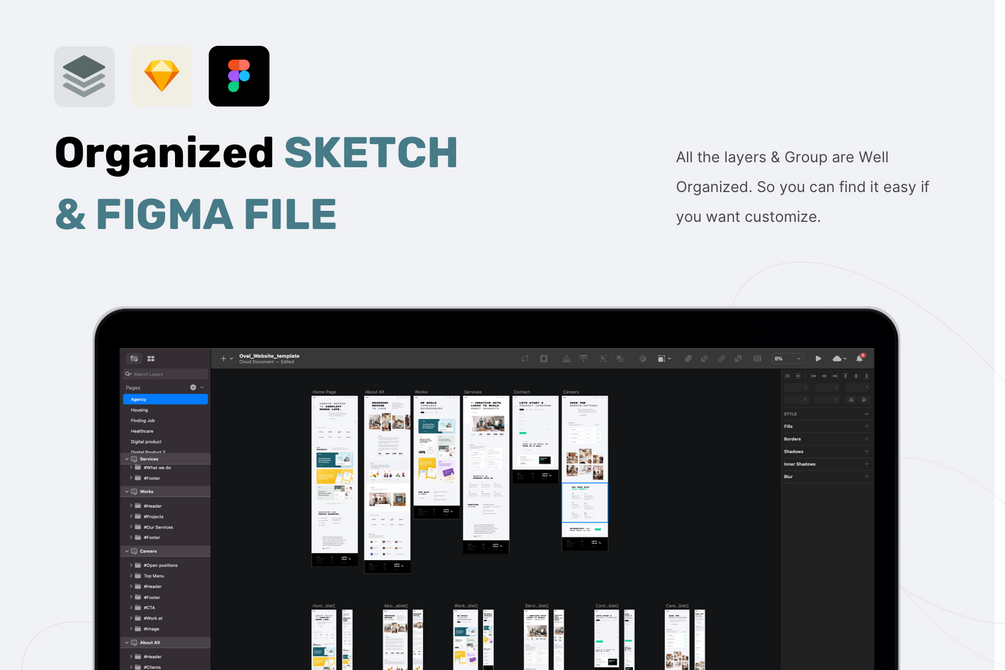Click the Backward arrange toolbar icon
The width and height of the screenshot is (1005, 670).
pyautogui.click(x=583, y=358)
